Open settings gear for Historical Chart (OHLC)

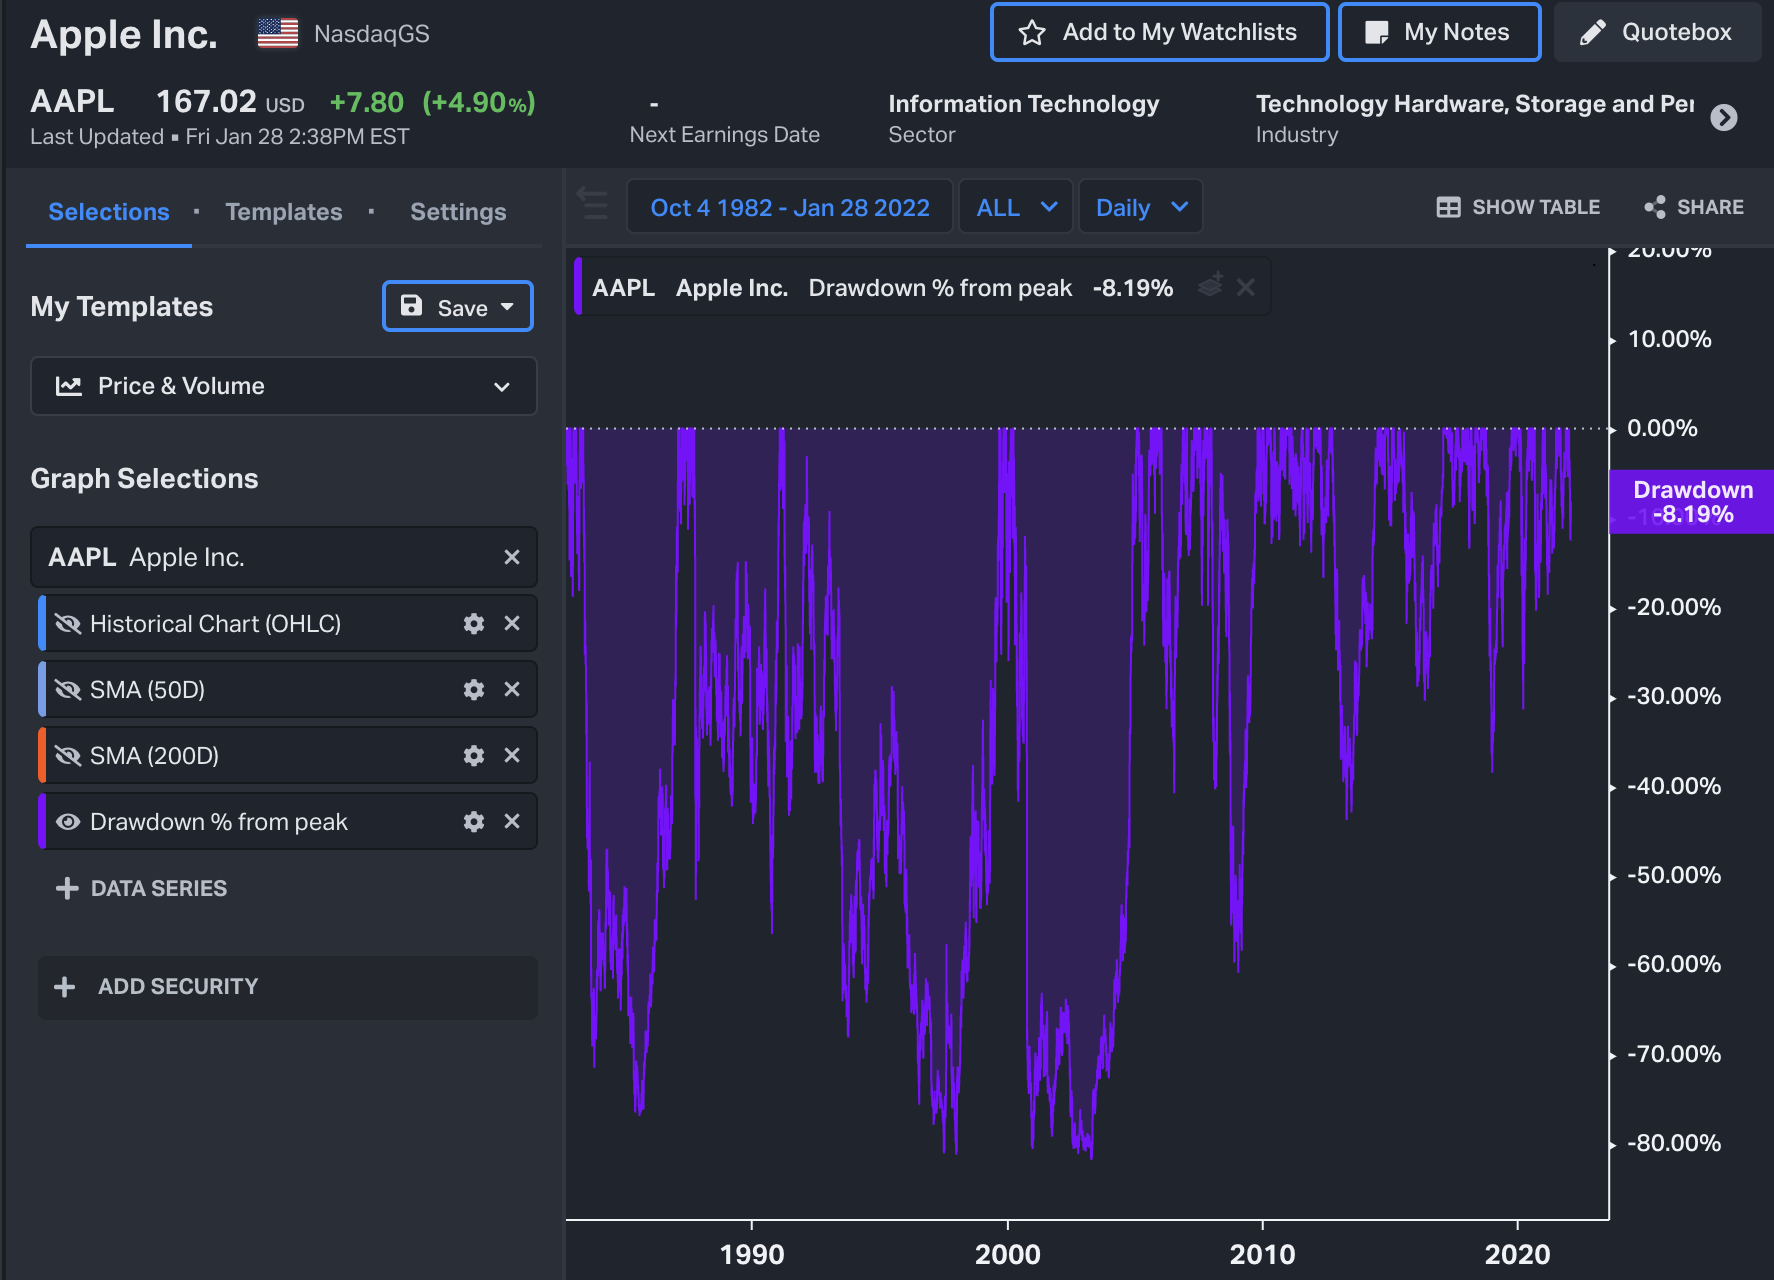pyautogui.click(x=474, y=624)
